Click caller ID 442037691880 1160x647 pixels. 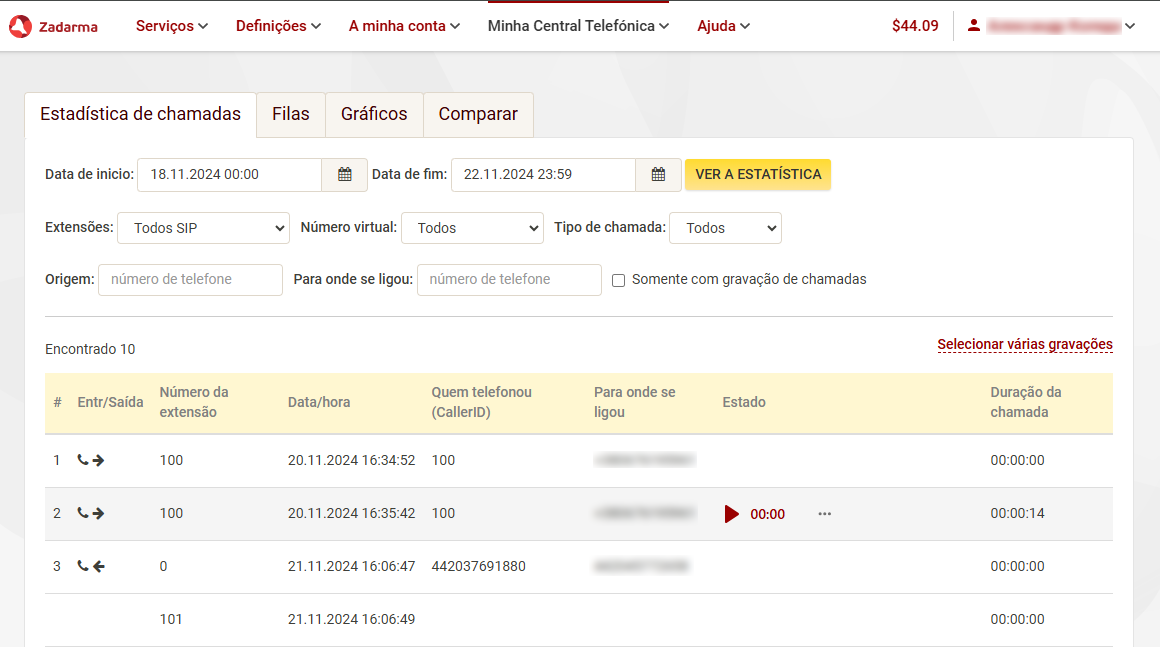coord(479,566)
